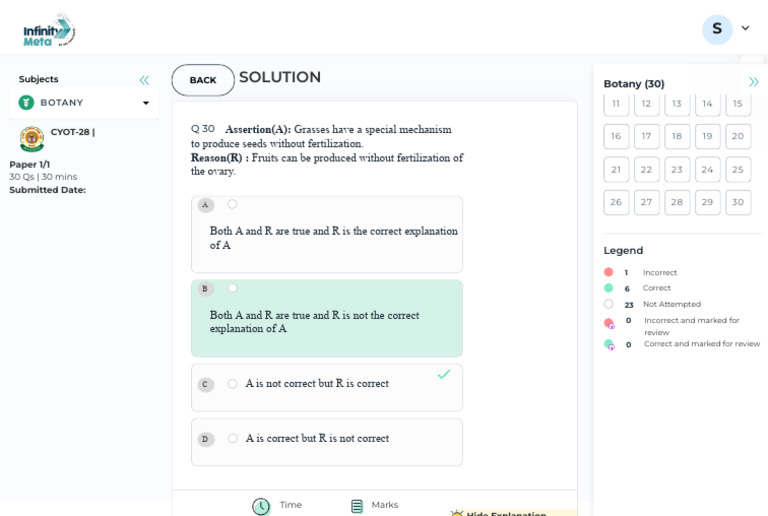This screenshot has width=768, height=516.
Task: Jump to question 27
Action: click(647, 202)
